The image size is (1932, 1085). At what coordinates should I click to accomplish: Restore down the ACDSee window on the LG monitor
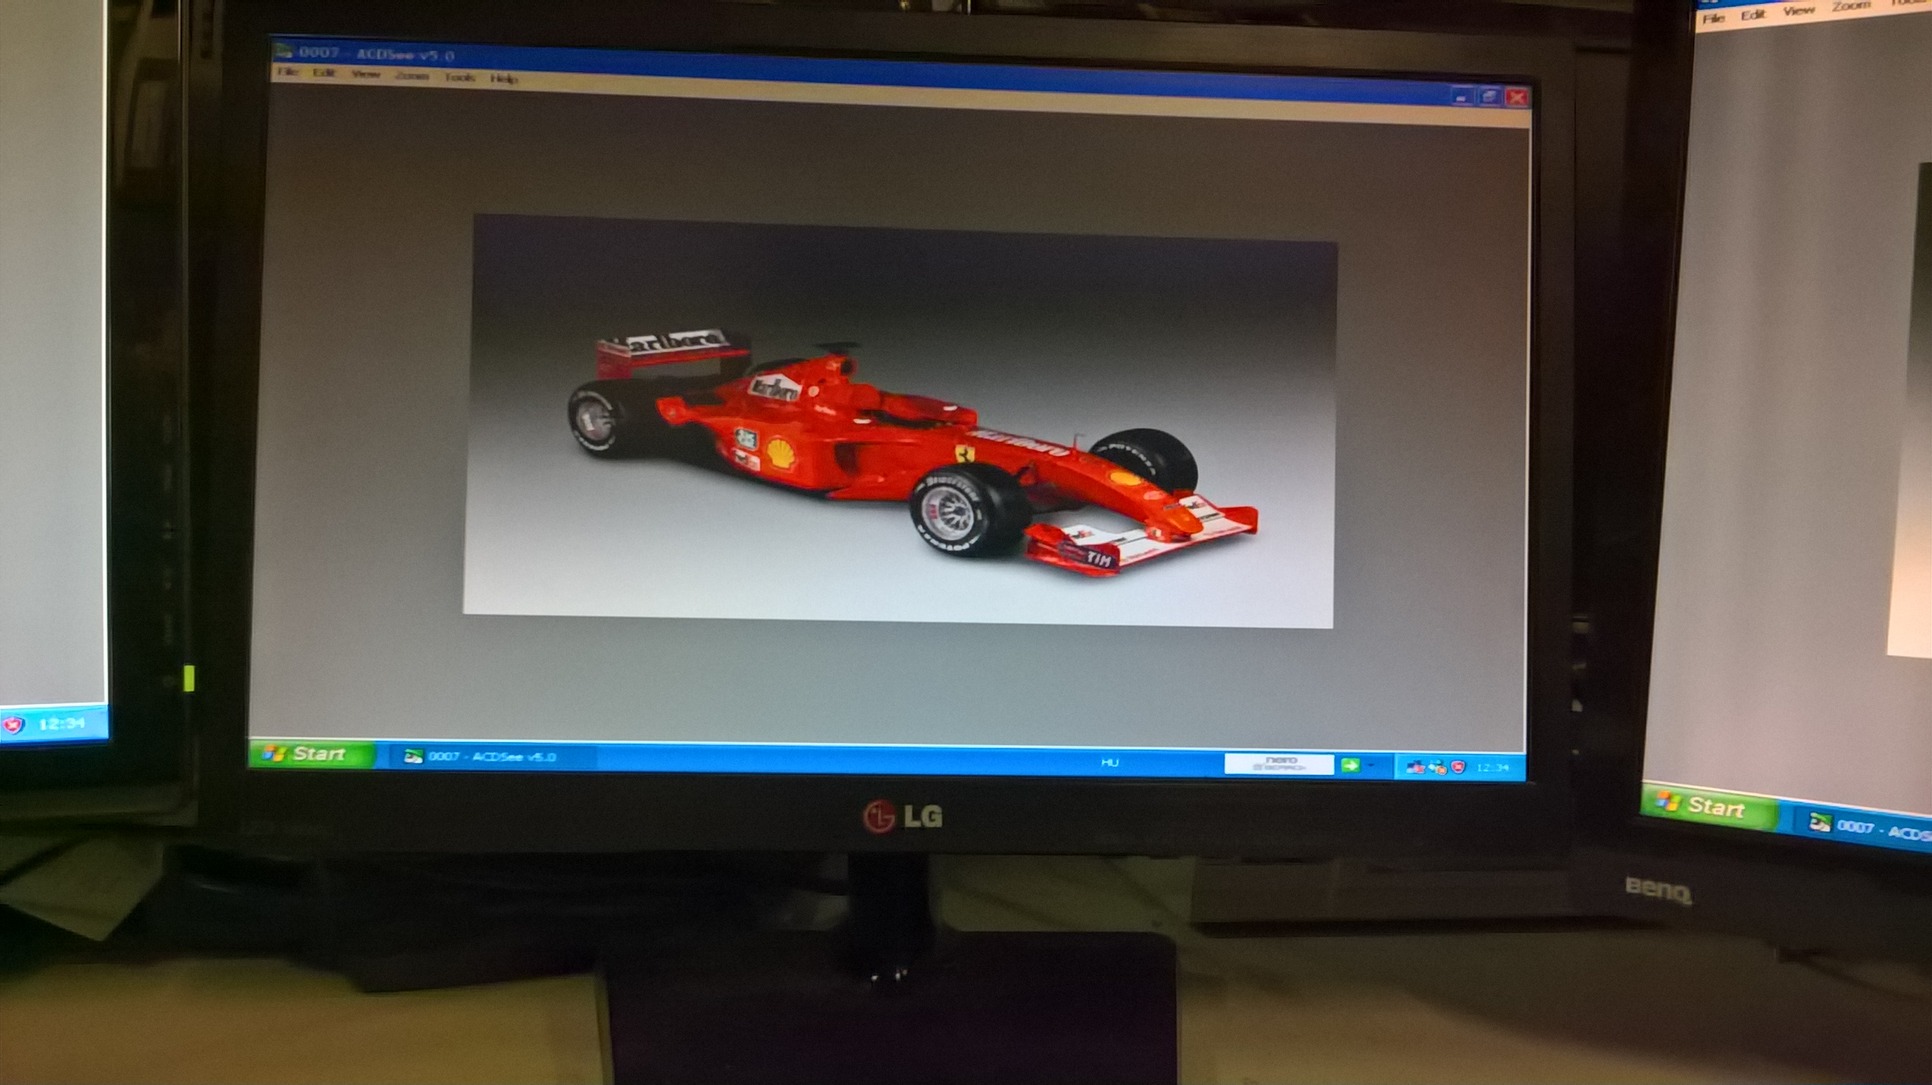[x=1489, y=96]
